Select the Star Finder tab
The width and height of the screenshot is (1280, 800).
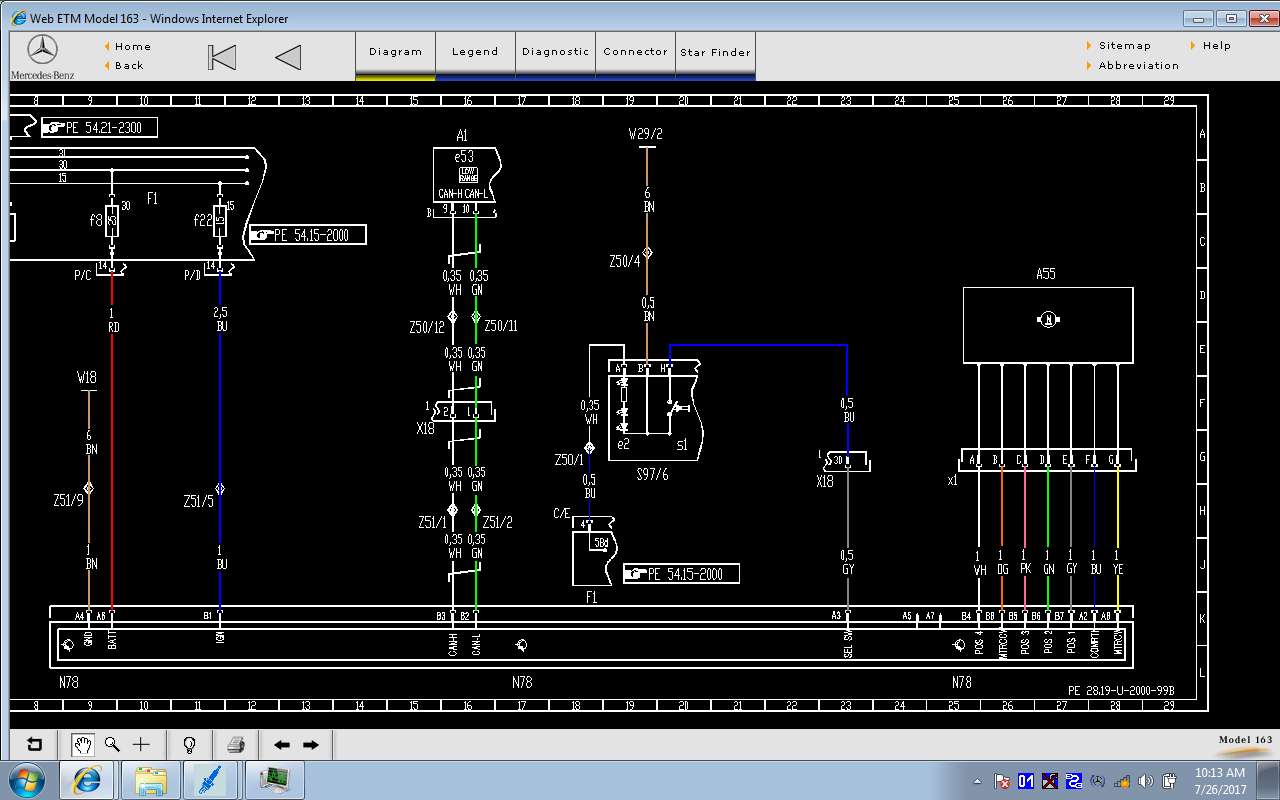pyautogui.click(x=715, y=52)
